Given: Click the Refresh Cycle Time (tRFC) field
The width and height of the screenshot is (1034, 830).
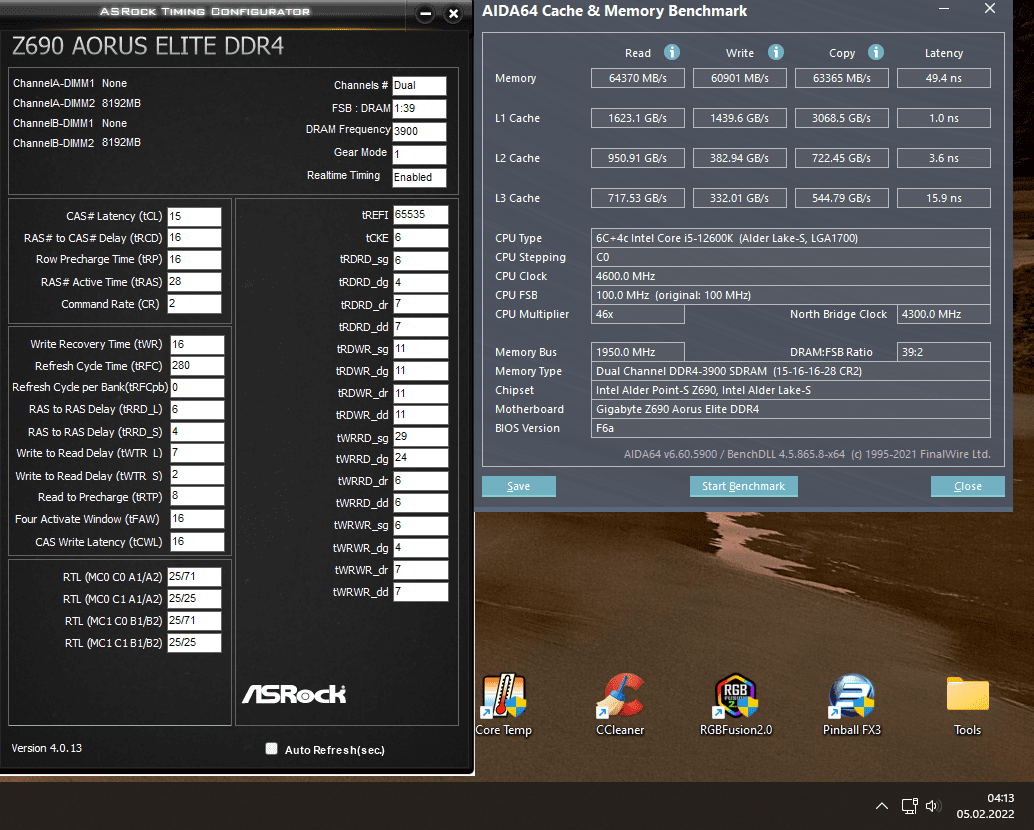Looking at the screenshot, I should 197,366.
